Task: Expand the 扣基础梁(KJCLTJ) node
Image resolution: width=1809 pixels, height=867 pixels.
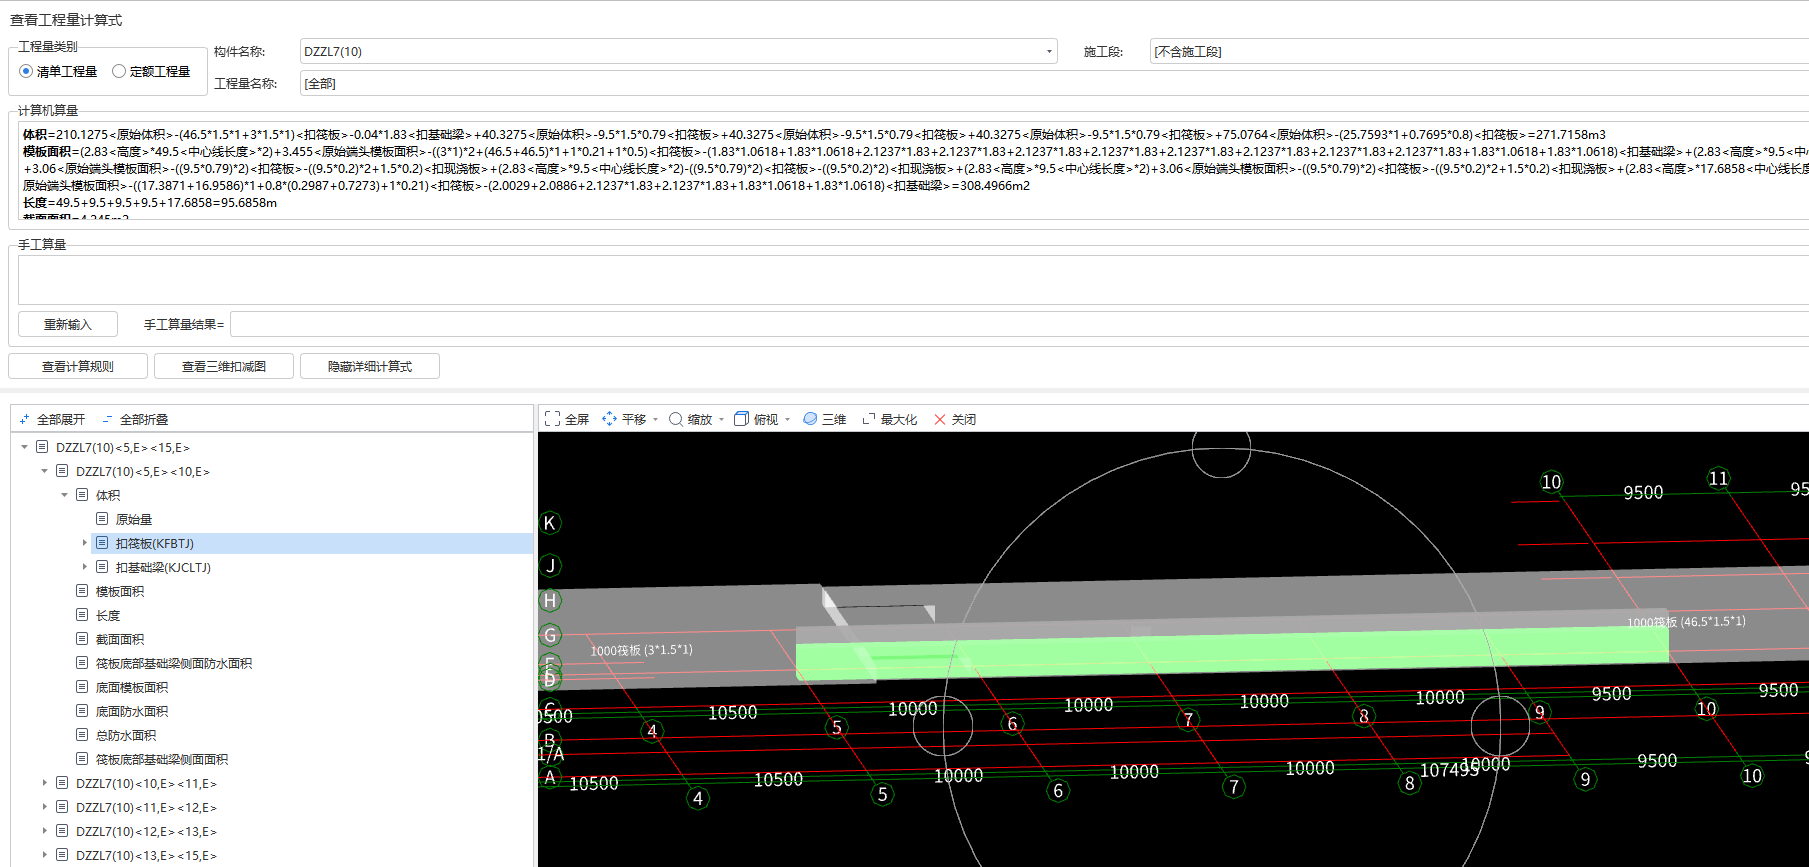Action: click(x=84, y=567)
